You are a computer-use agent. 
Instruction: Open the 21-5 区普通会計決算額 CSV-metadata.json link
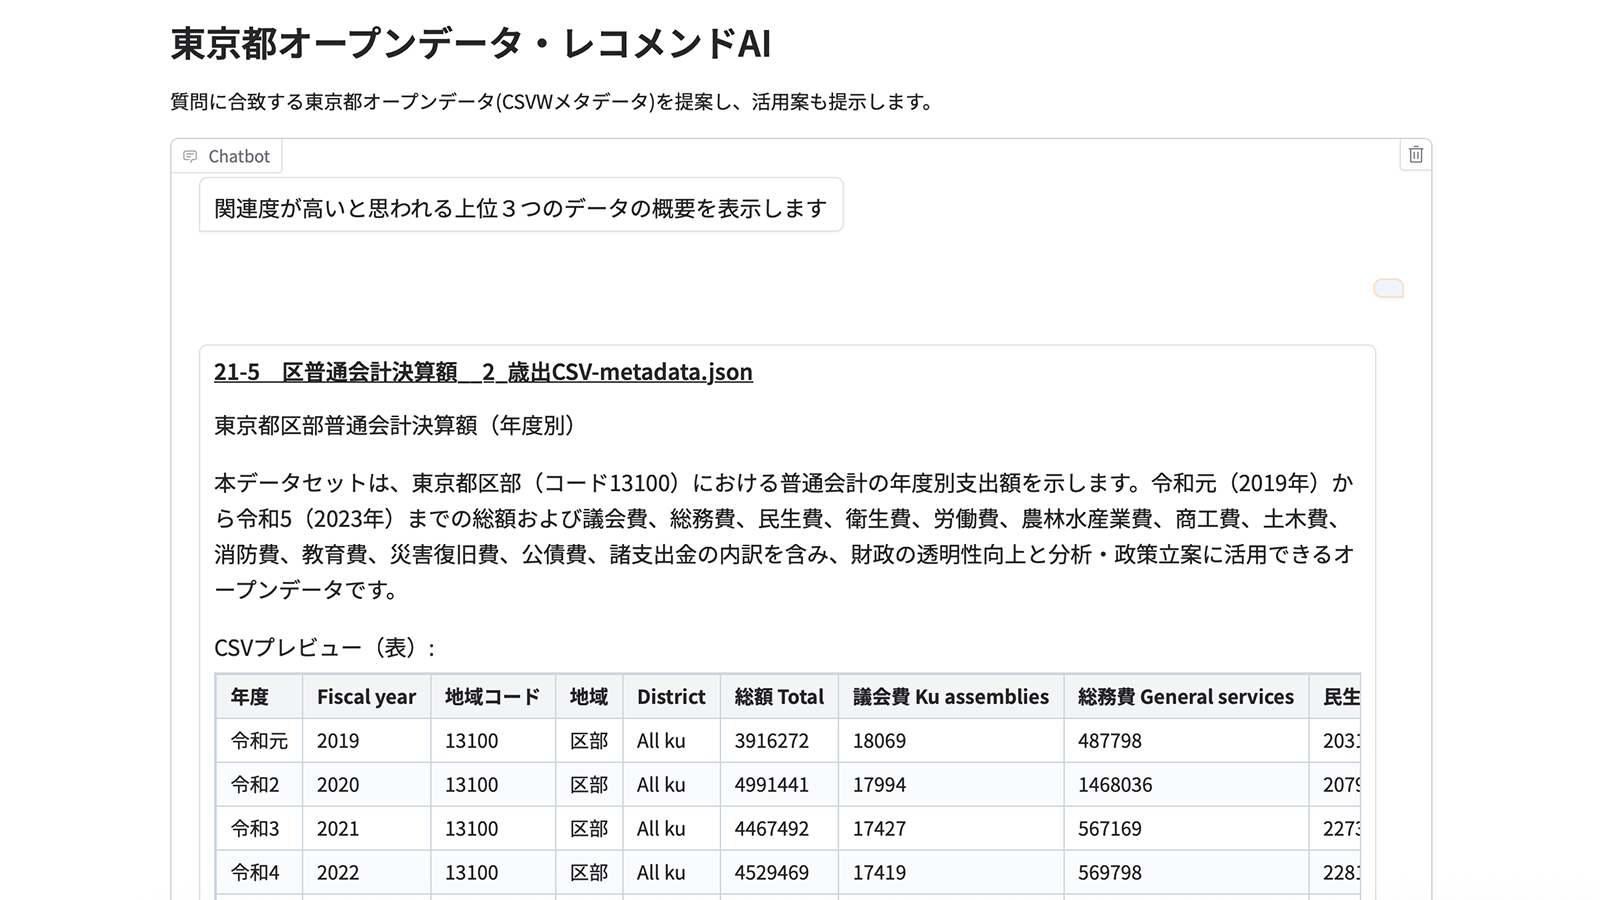483,372
